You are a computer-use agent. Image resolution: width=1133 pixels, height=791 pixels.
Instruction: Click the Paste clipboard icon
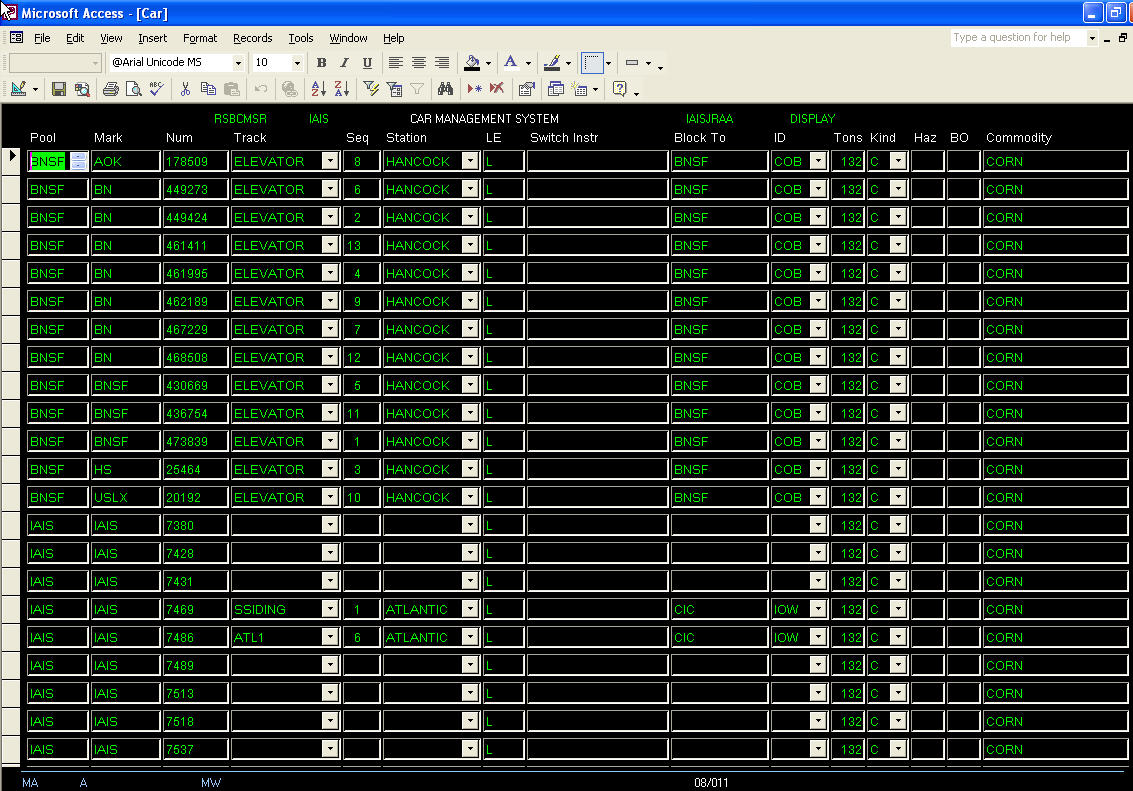(x=231, y=89)
